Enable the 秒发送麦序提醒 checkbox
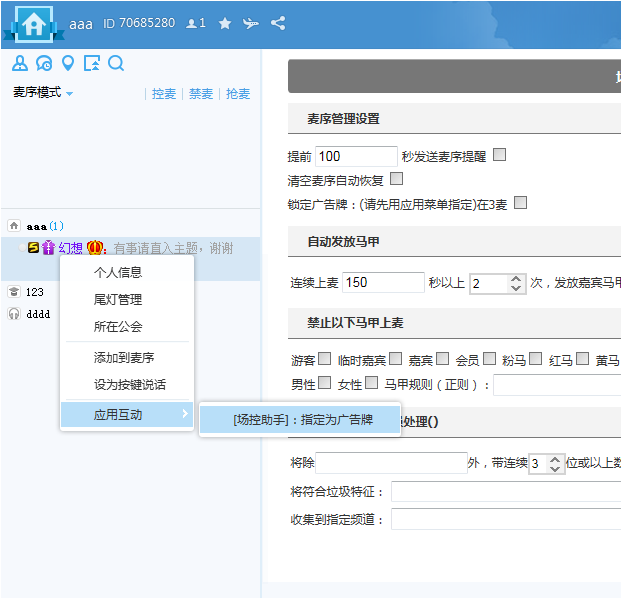 pyautogui.click(x=500, y=155)
